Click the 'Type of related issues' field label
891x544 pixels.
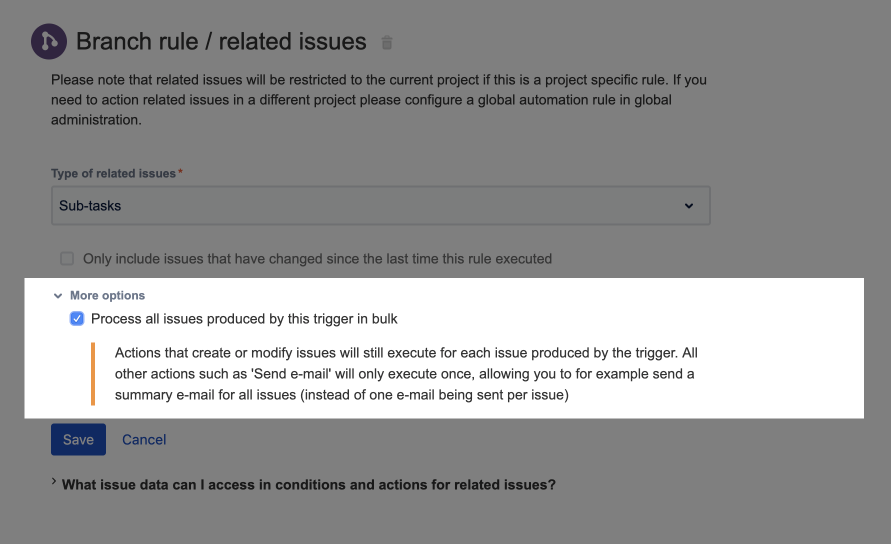click(x=113, y=173)
